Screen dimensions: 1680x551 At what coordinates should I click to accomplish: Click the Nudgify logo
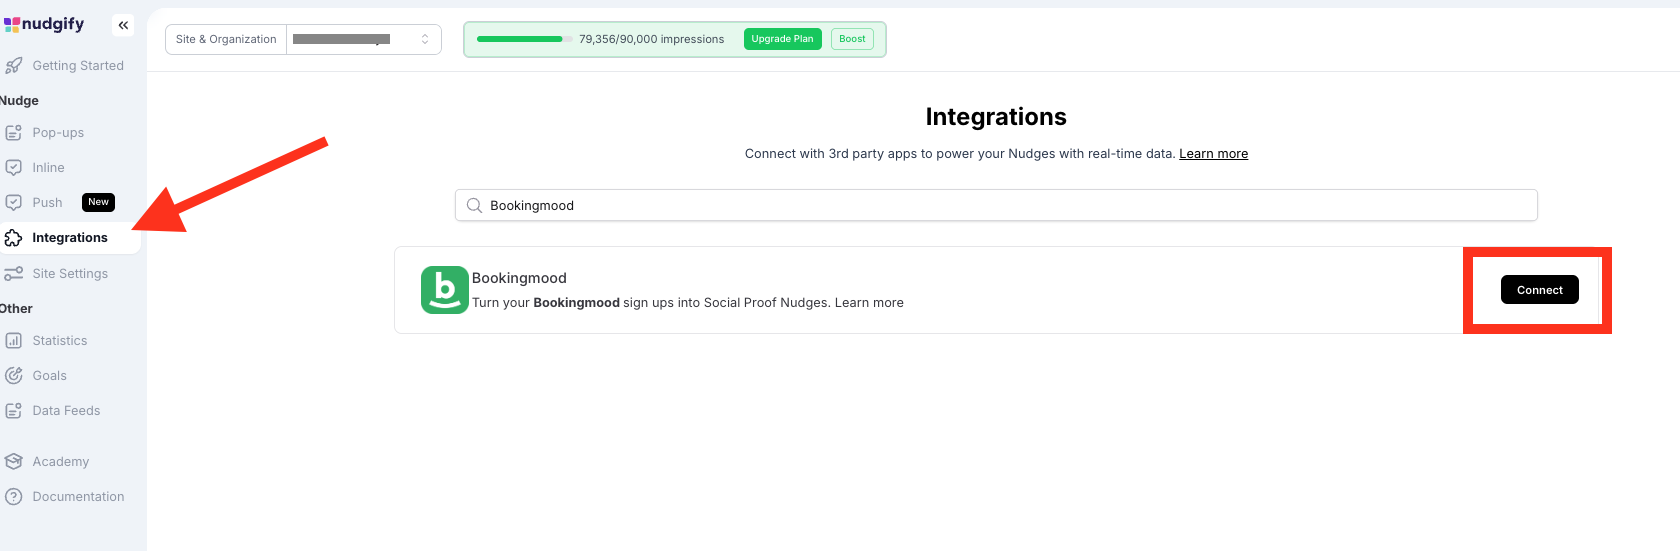[x=44, y=24]
